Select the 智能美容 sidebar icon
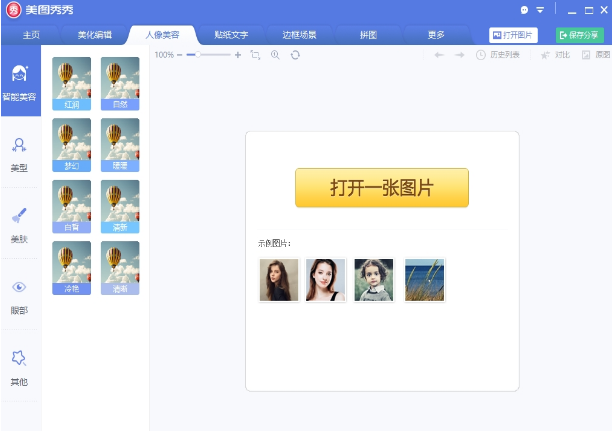This screenshot has width=613, height=431. (20, 81)
